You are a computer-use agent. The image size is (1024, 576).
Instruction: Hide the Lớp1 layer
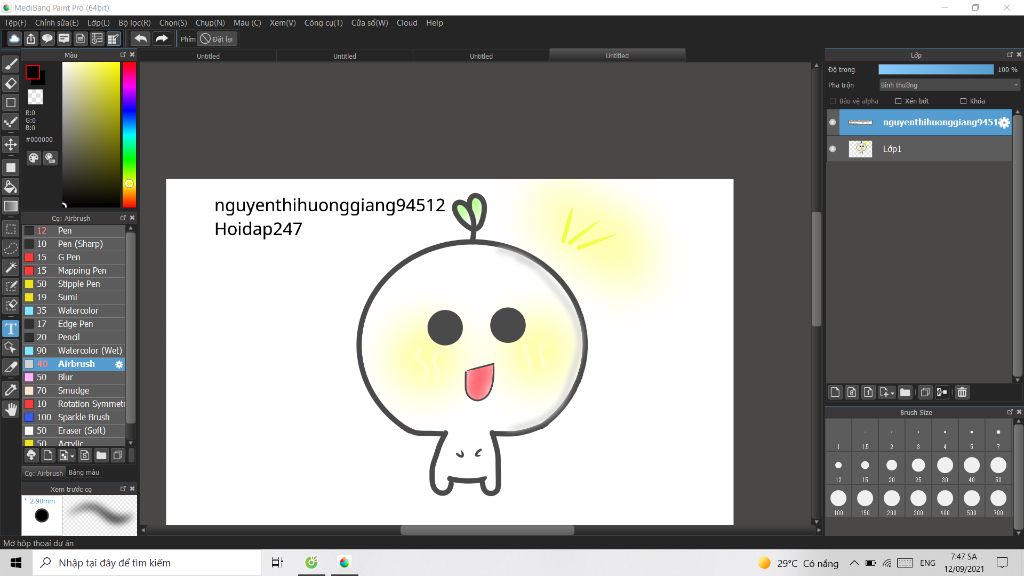pyautogui.click(x=833, y=149)
